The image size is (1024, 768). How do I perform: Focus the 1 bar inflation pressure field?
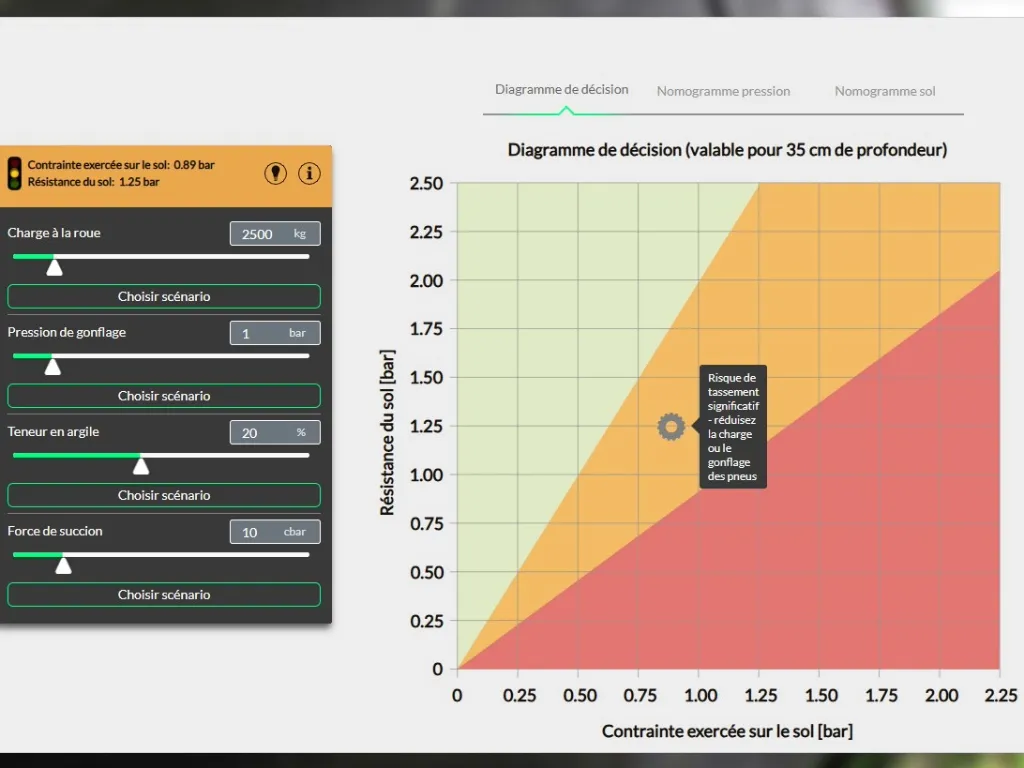tap(275, 333)
